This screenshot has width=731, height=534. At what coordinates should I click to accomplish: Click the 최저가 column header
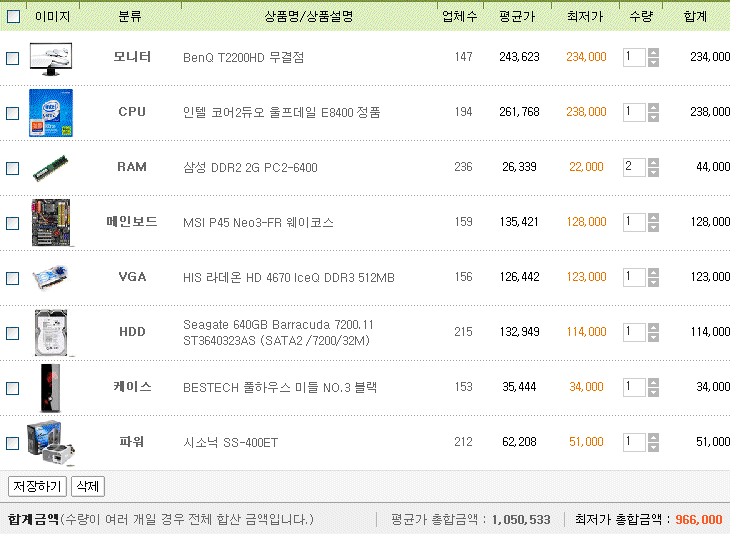[585, 17]
